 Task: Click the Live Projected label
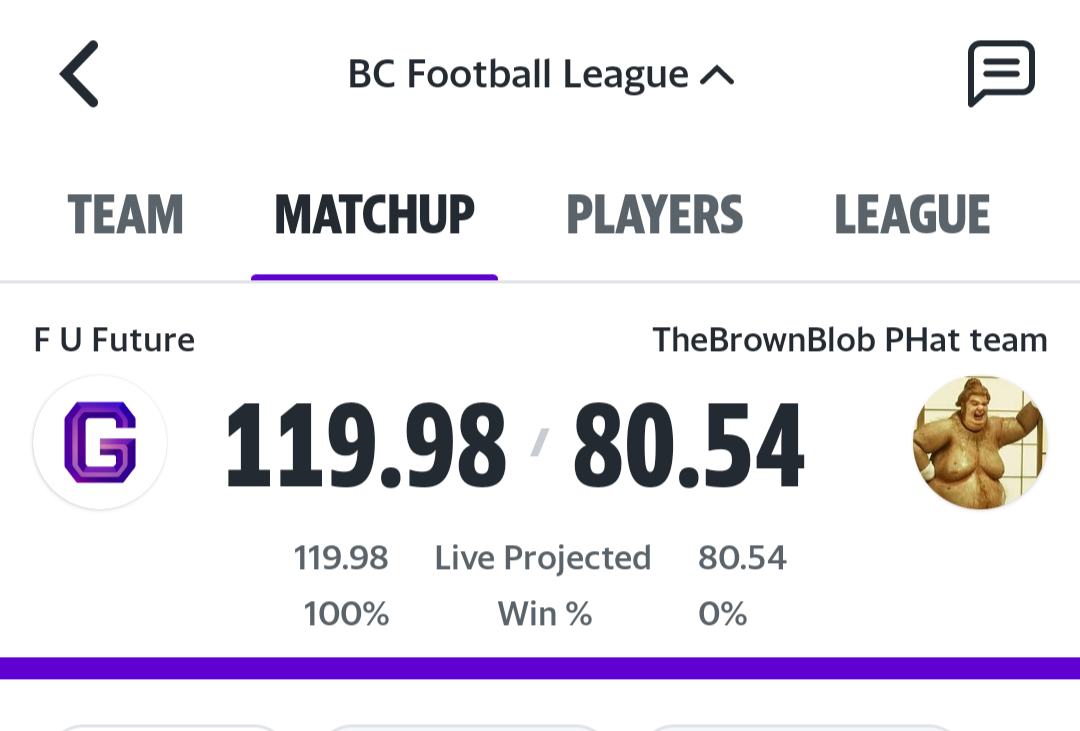coord(543,558)
